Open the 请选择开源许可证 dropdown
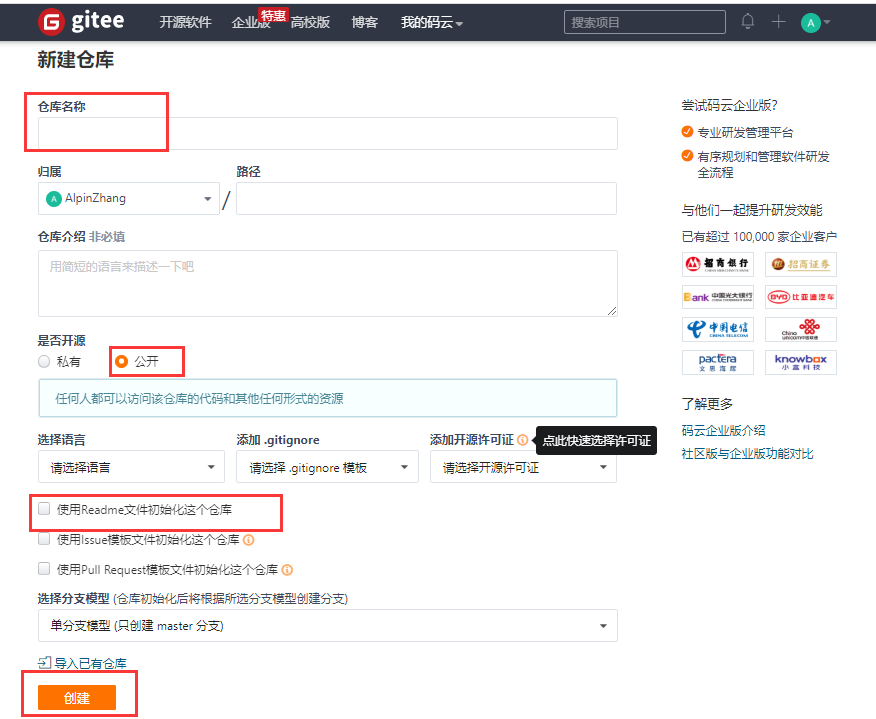Image resolution: width=876 pixels, height=719 pixels. click(x=523, y=467)
